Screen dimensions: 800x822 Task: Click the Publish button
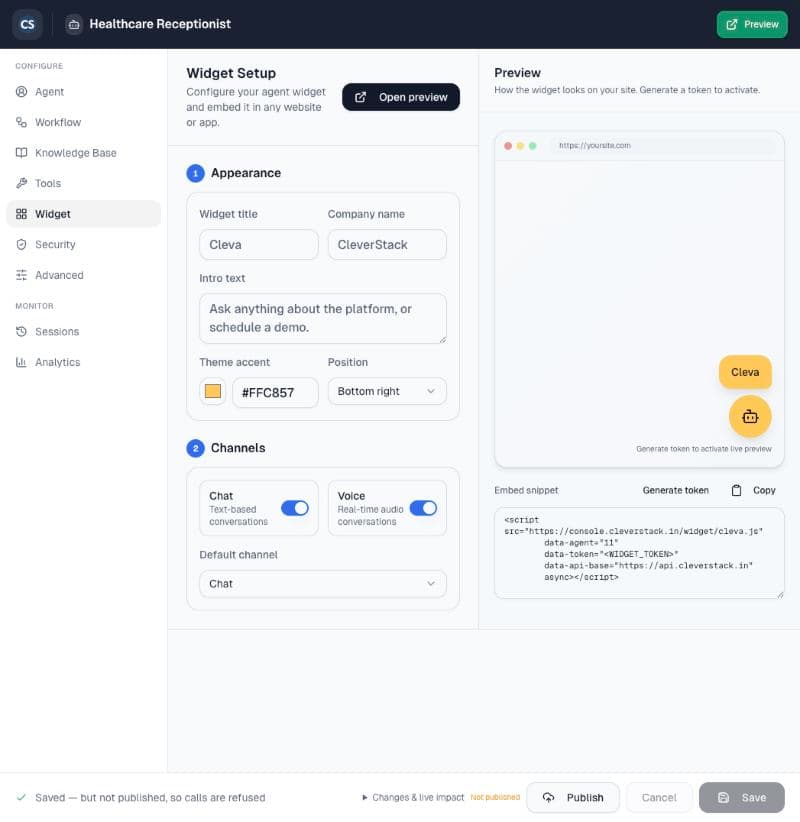[x=572, y=797]
